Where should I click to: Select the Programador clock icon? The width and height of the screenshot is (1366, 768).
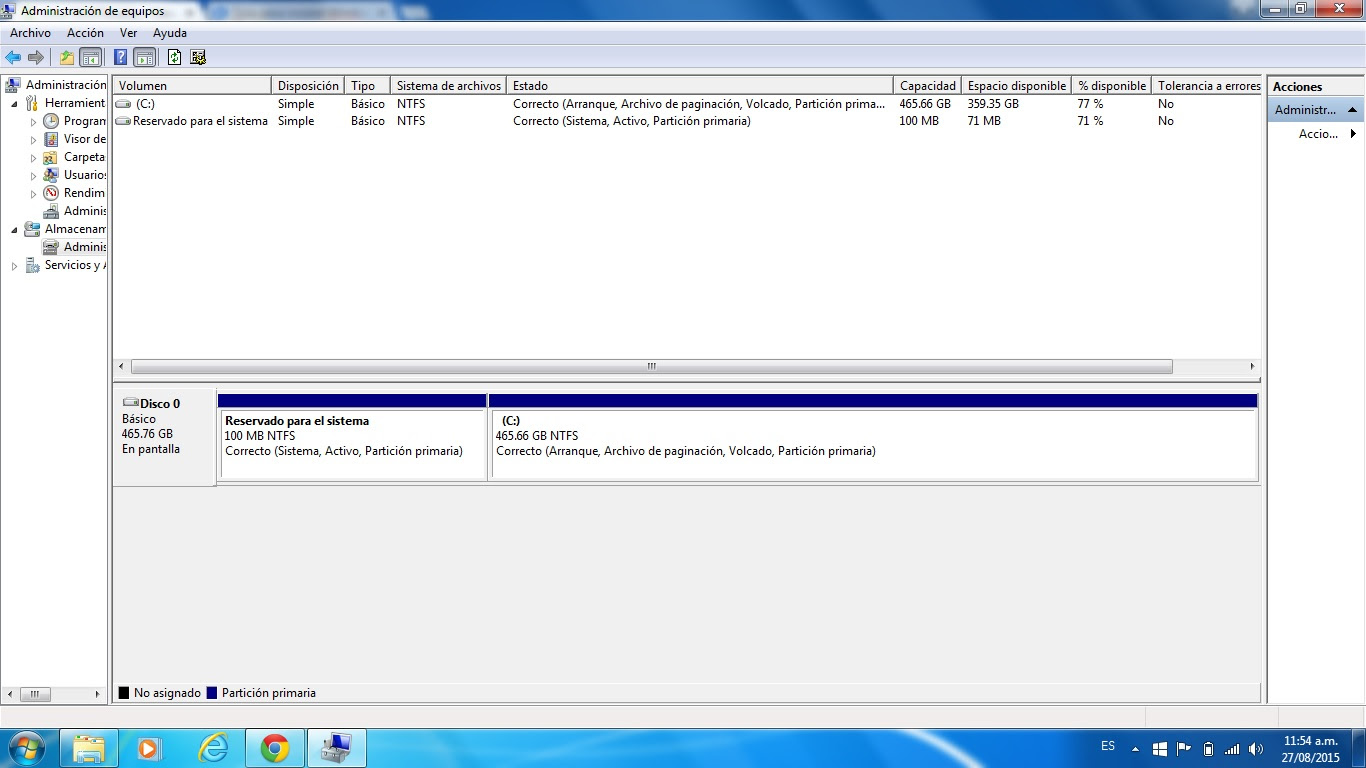pyautogui.click(x=51, y=121)
